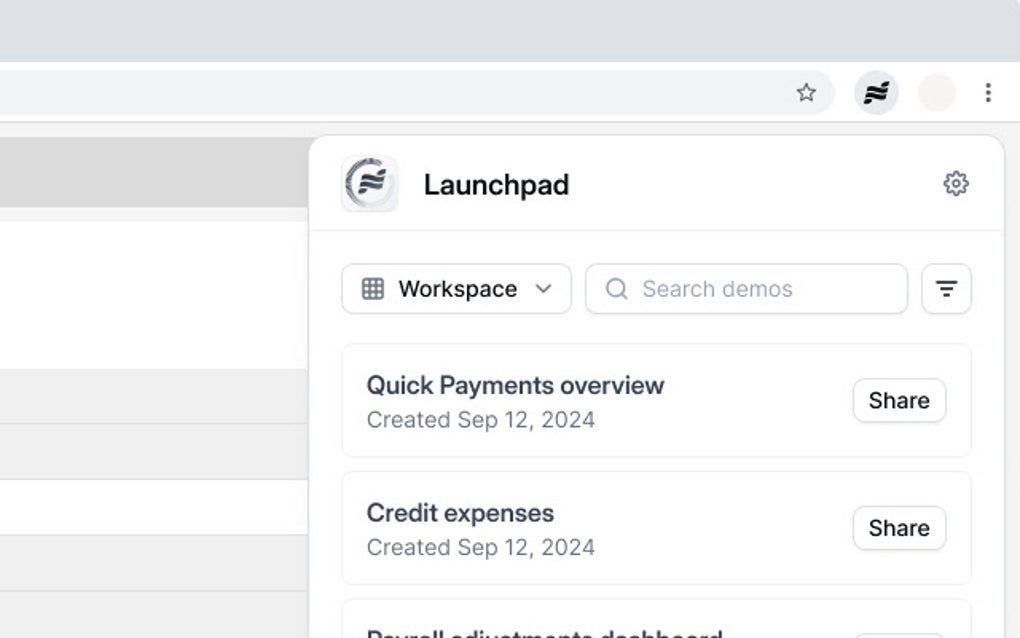Click the magnifying glass search icon
This screenshot has width=1020, height=638.
tap(616, 289)
